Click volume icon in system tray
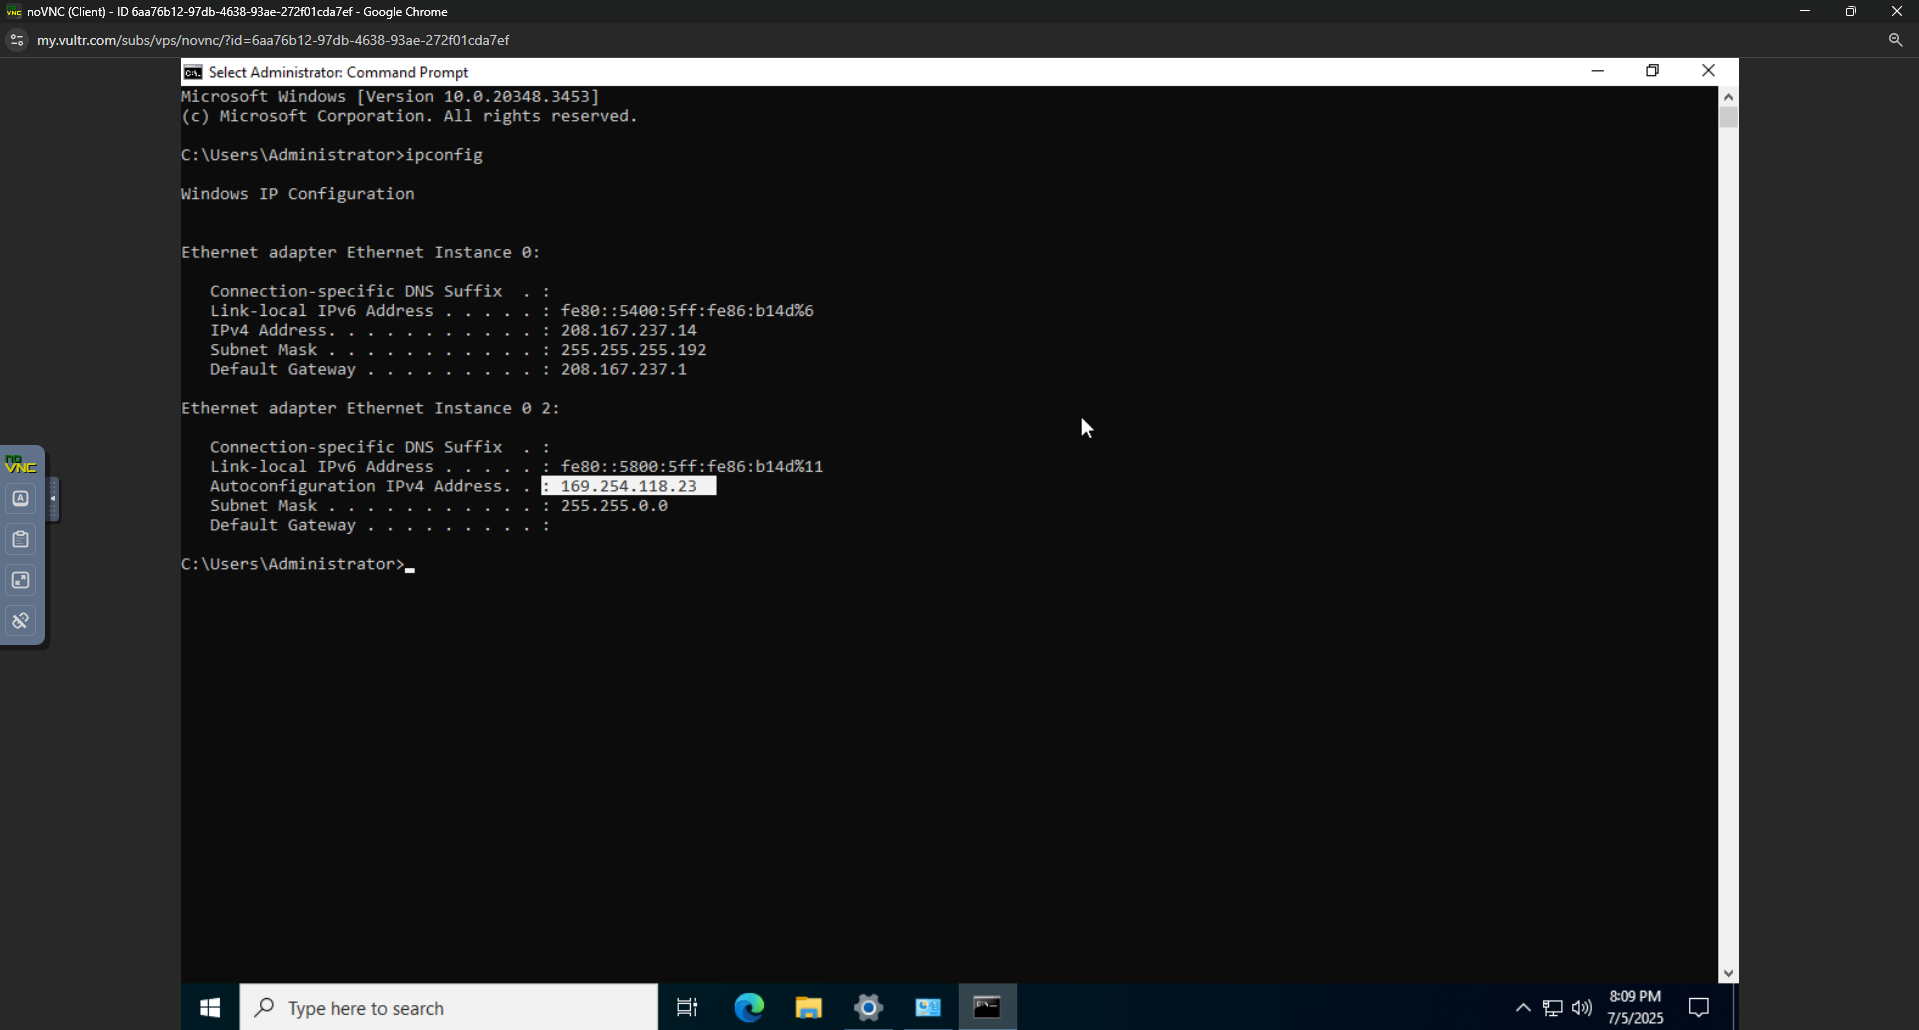The height and width of the screenshot is (1030, 1919). point(1582,1008)
